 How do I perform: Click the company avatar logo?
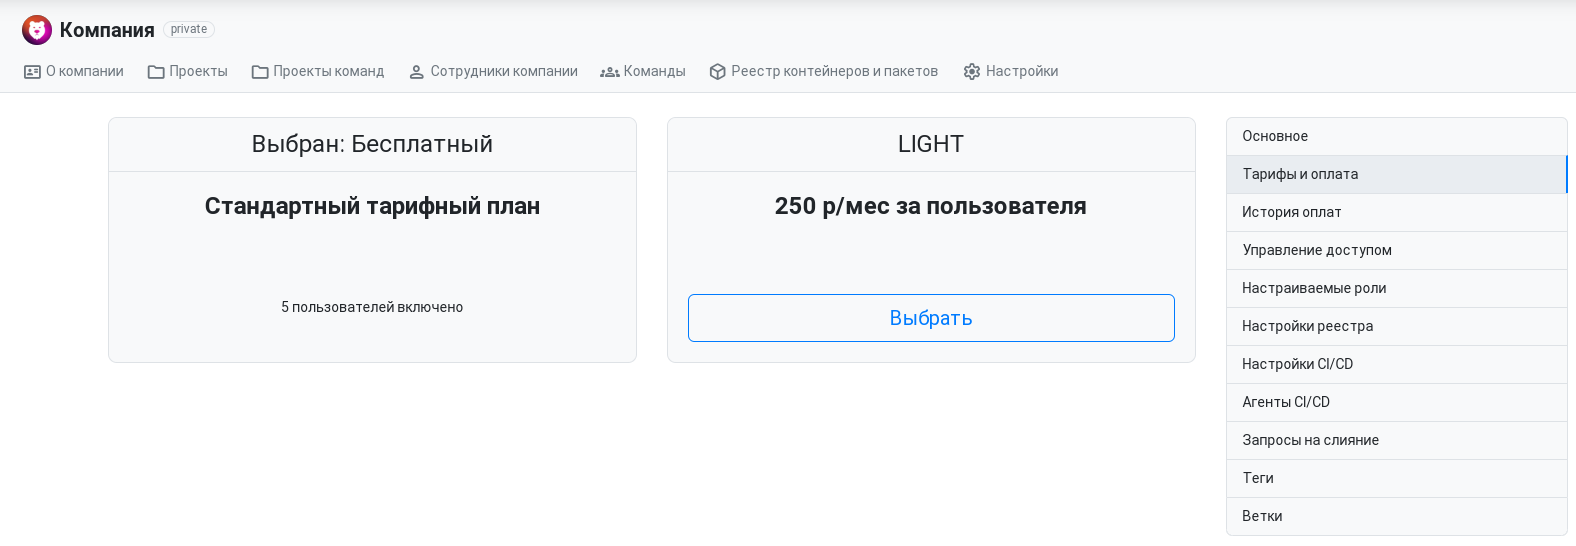coord(37,30)
